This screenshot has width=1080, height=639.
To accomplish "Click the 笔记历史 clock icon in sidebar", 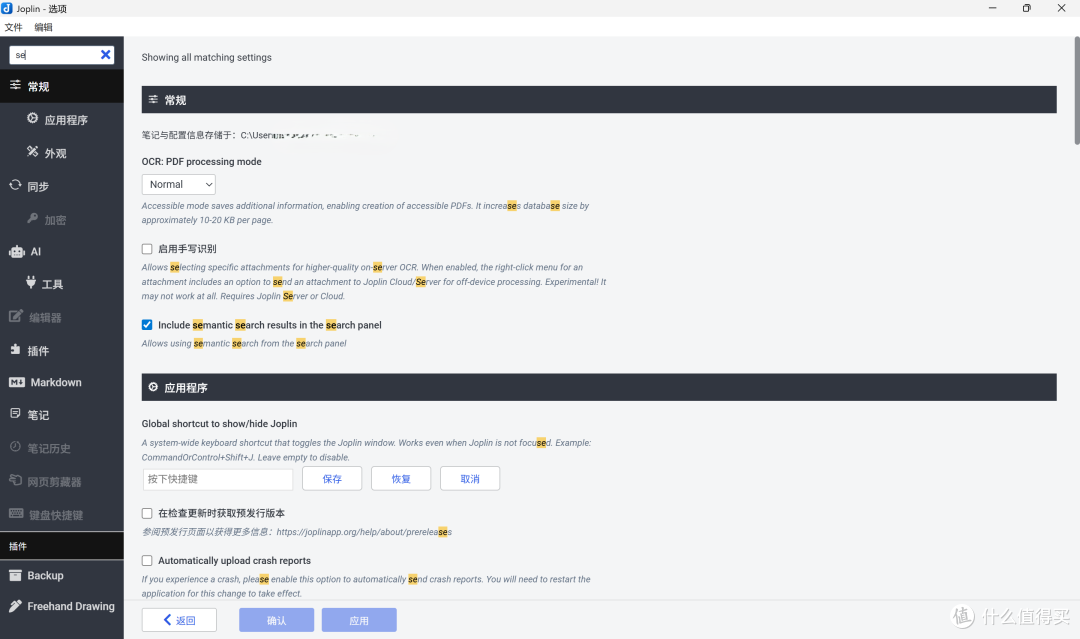I will coord(15,446).
